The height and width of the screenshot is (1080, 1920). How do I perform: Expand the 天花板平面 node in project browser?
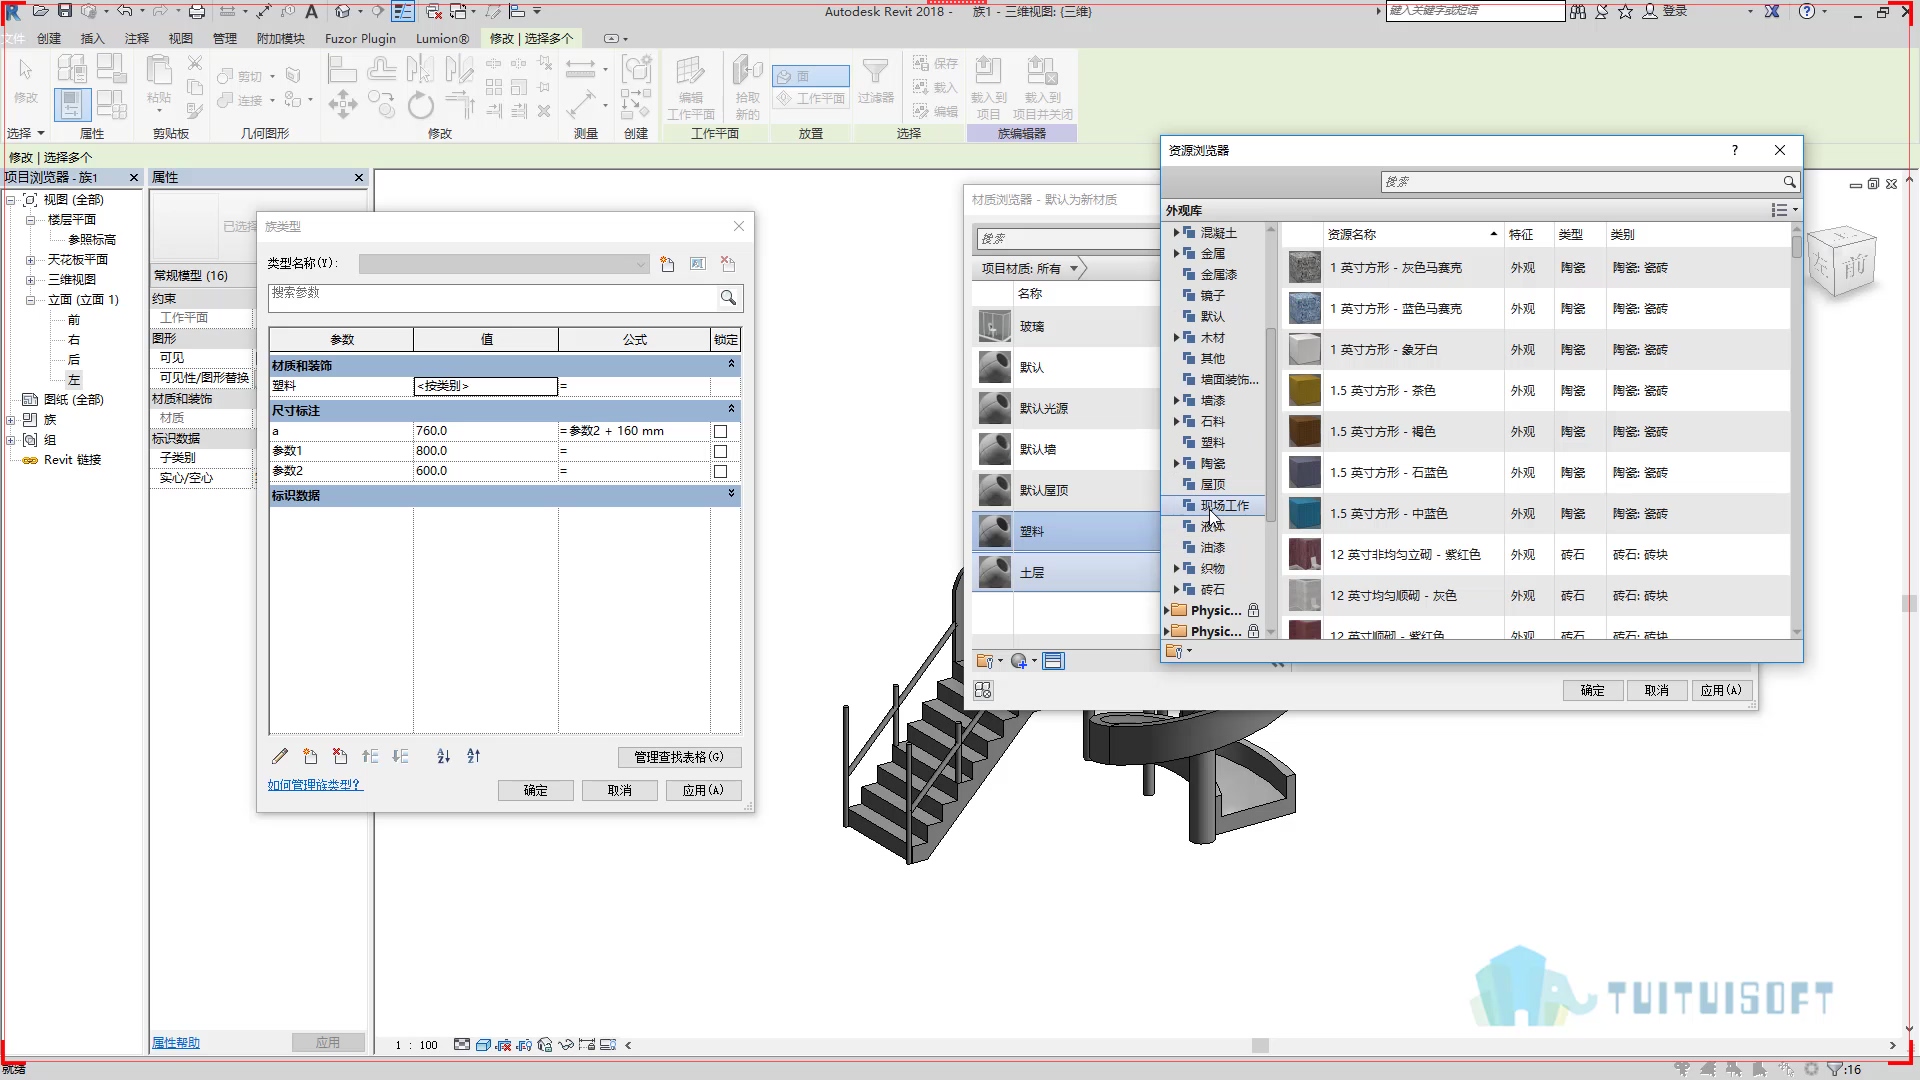(x=30, y=259)
